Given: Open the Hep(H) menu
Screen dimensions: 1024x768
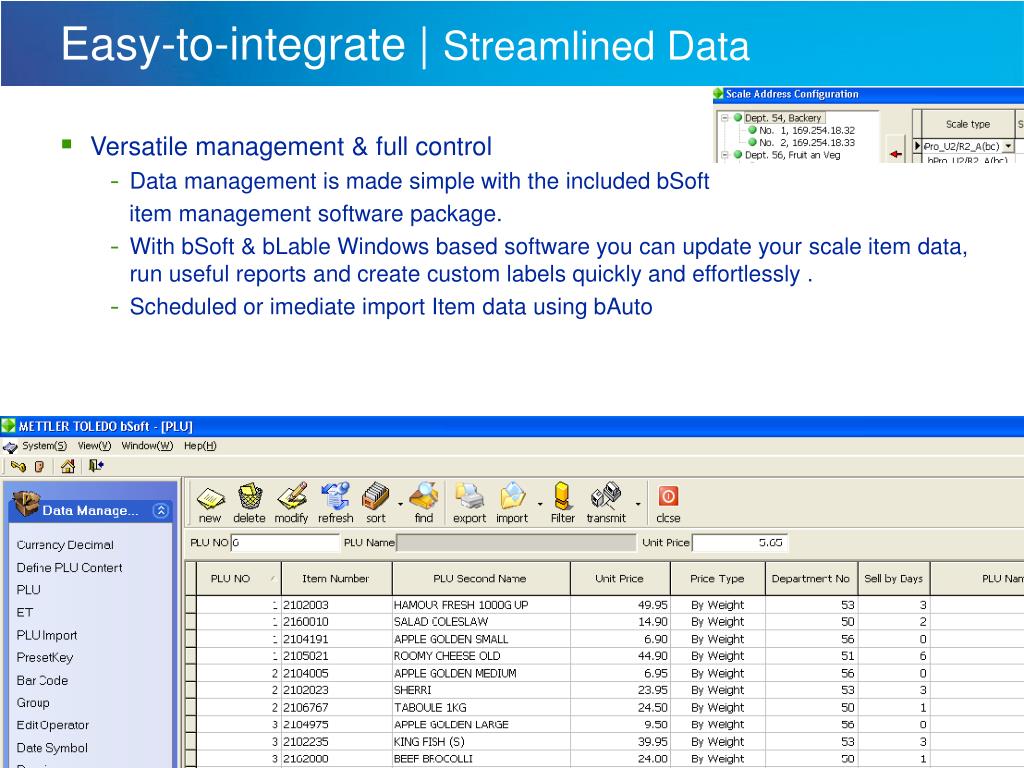Looking at the screenshot, I should coord(200,446).
